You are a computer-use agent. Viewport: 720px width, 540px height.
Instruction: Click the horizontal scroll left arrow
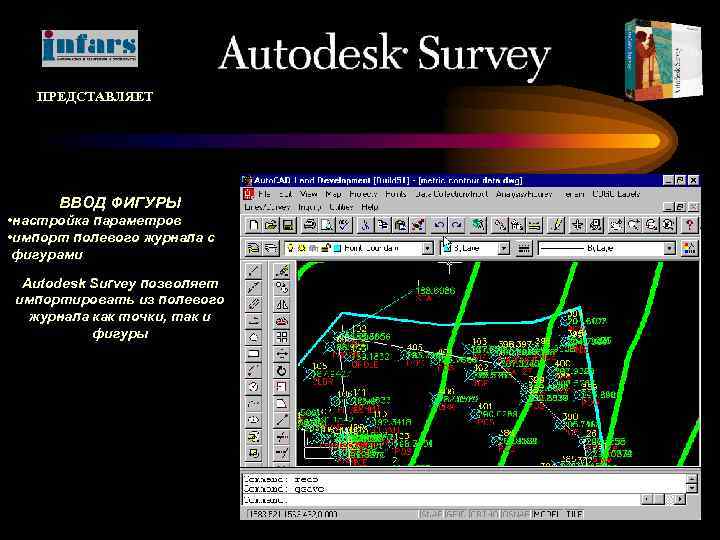point(646,499)
